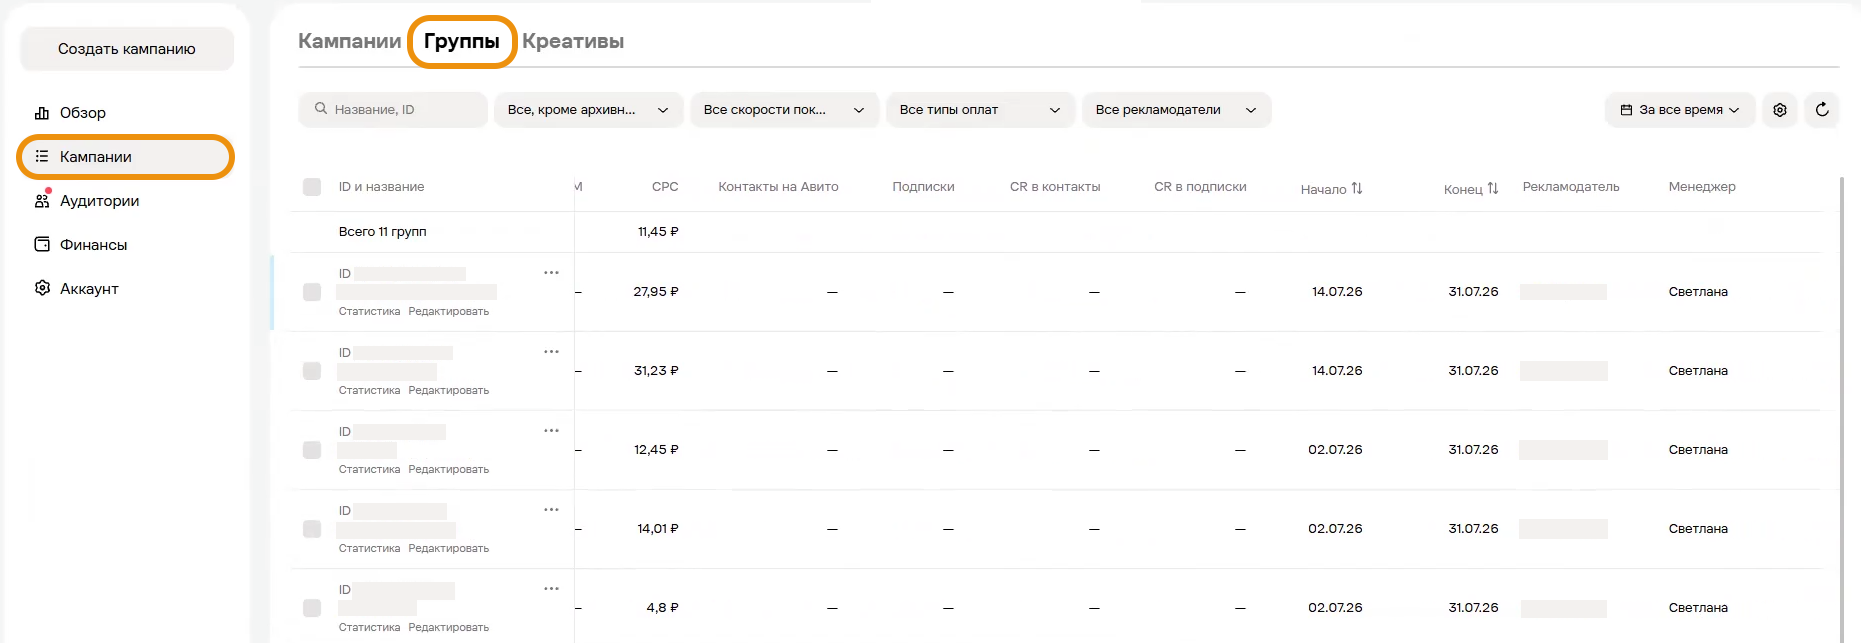
Task: Click Редактировать link under the first group
Action: coord(449,312)
